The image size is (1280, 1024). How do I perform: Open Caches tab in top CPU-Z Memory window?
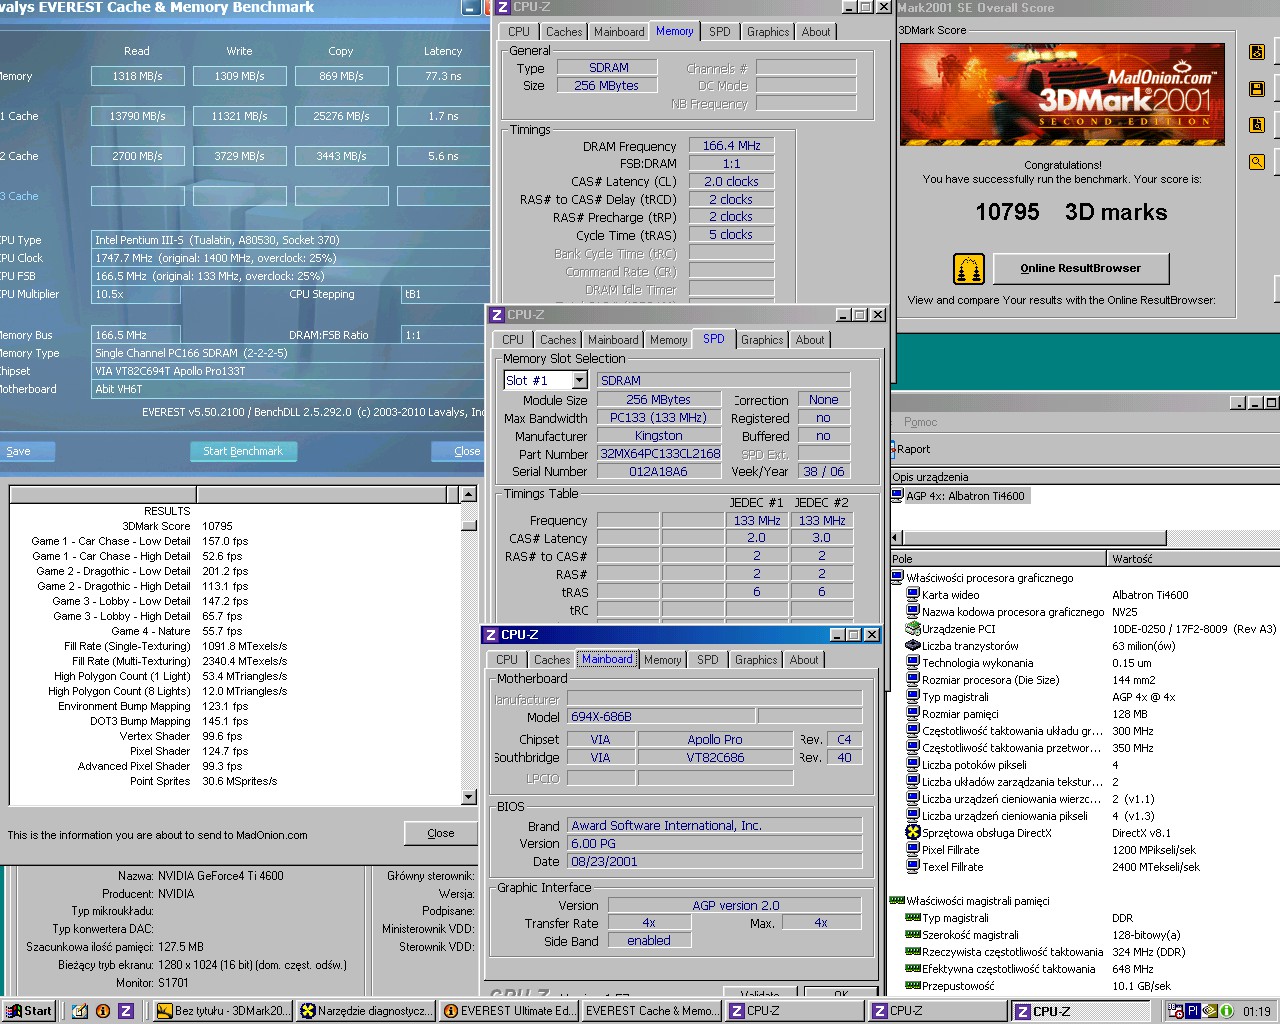[564, 32]
